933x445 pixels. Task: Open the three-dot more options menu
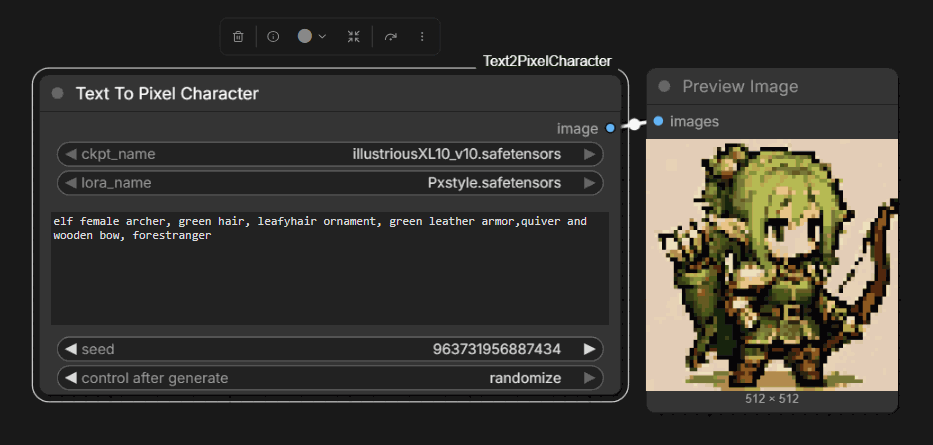tap(422, 37)
